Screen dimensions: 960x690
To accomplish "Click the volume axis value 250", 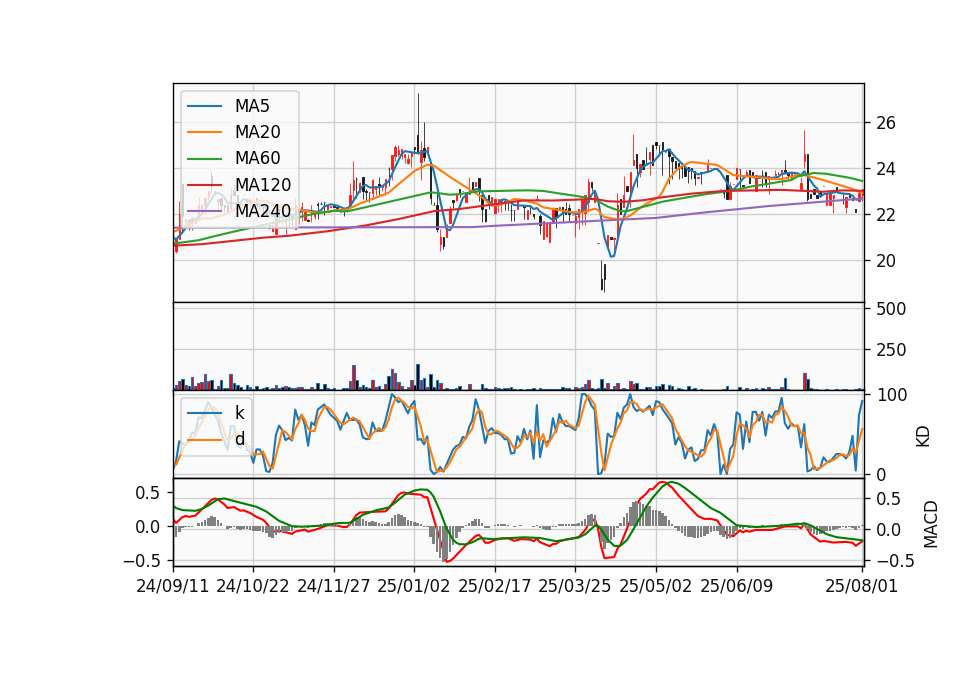I will coord(891,350).
